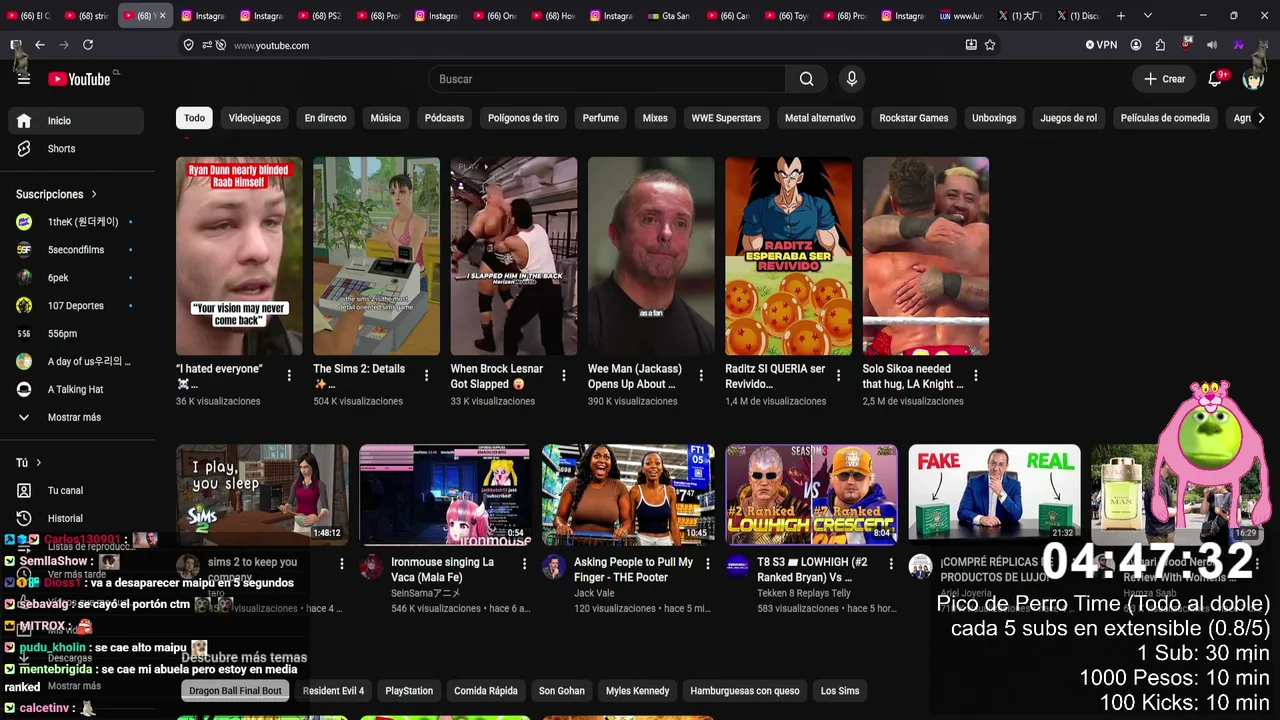Open options for When Brock Lesnar Got Slapped

click(564, 376)
